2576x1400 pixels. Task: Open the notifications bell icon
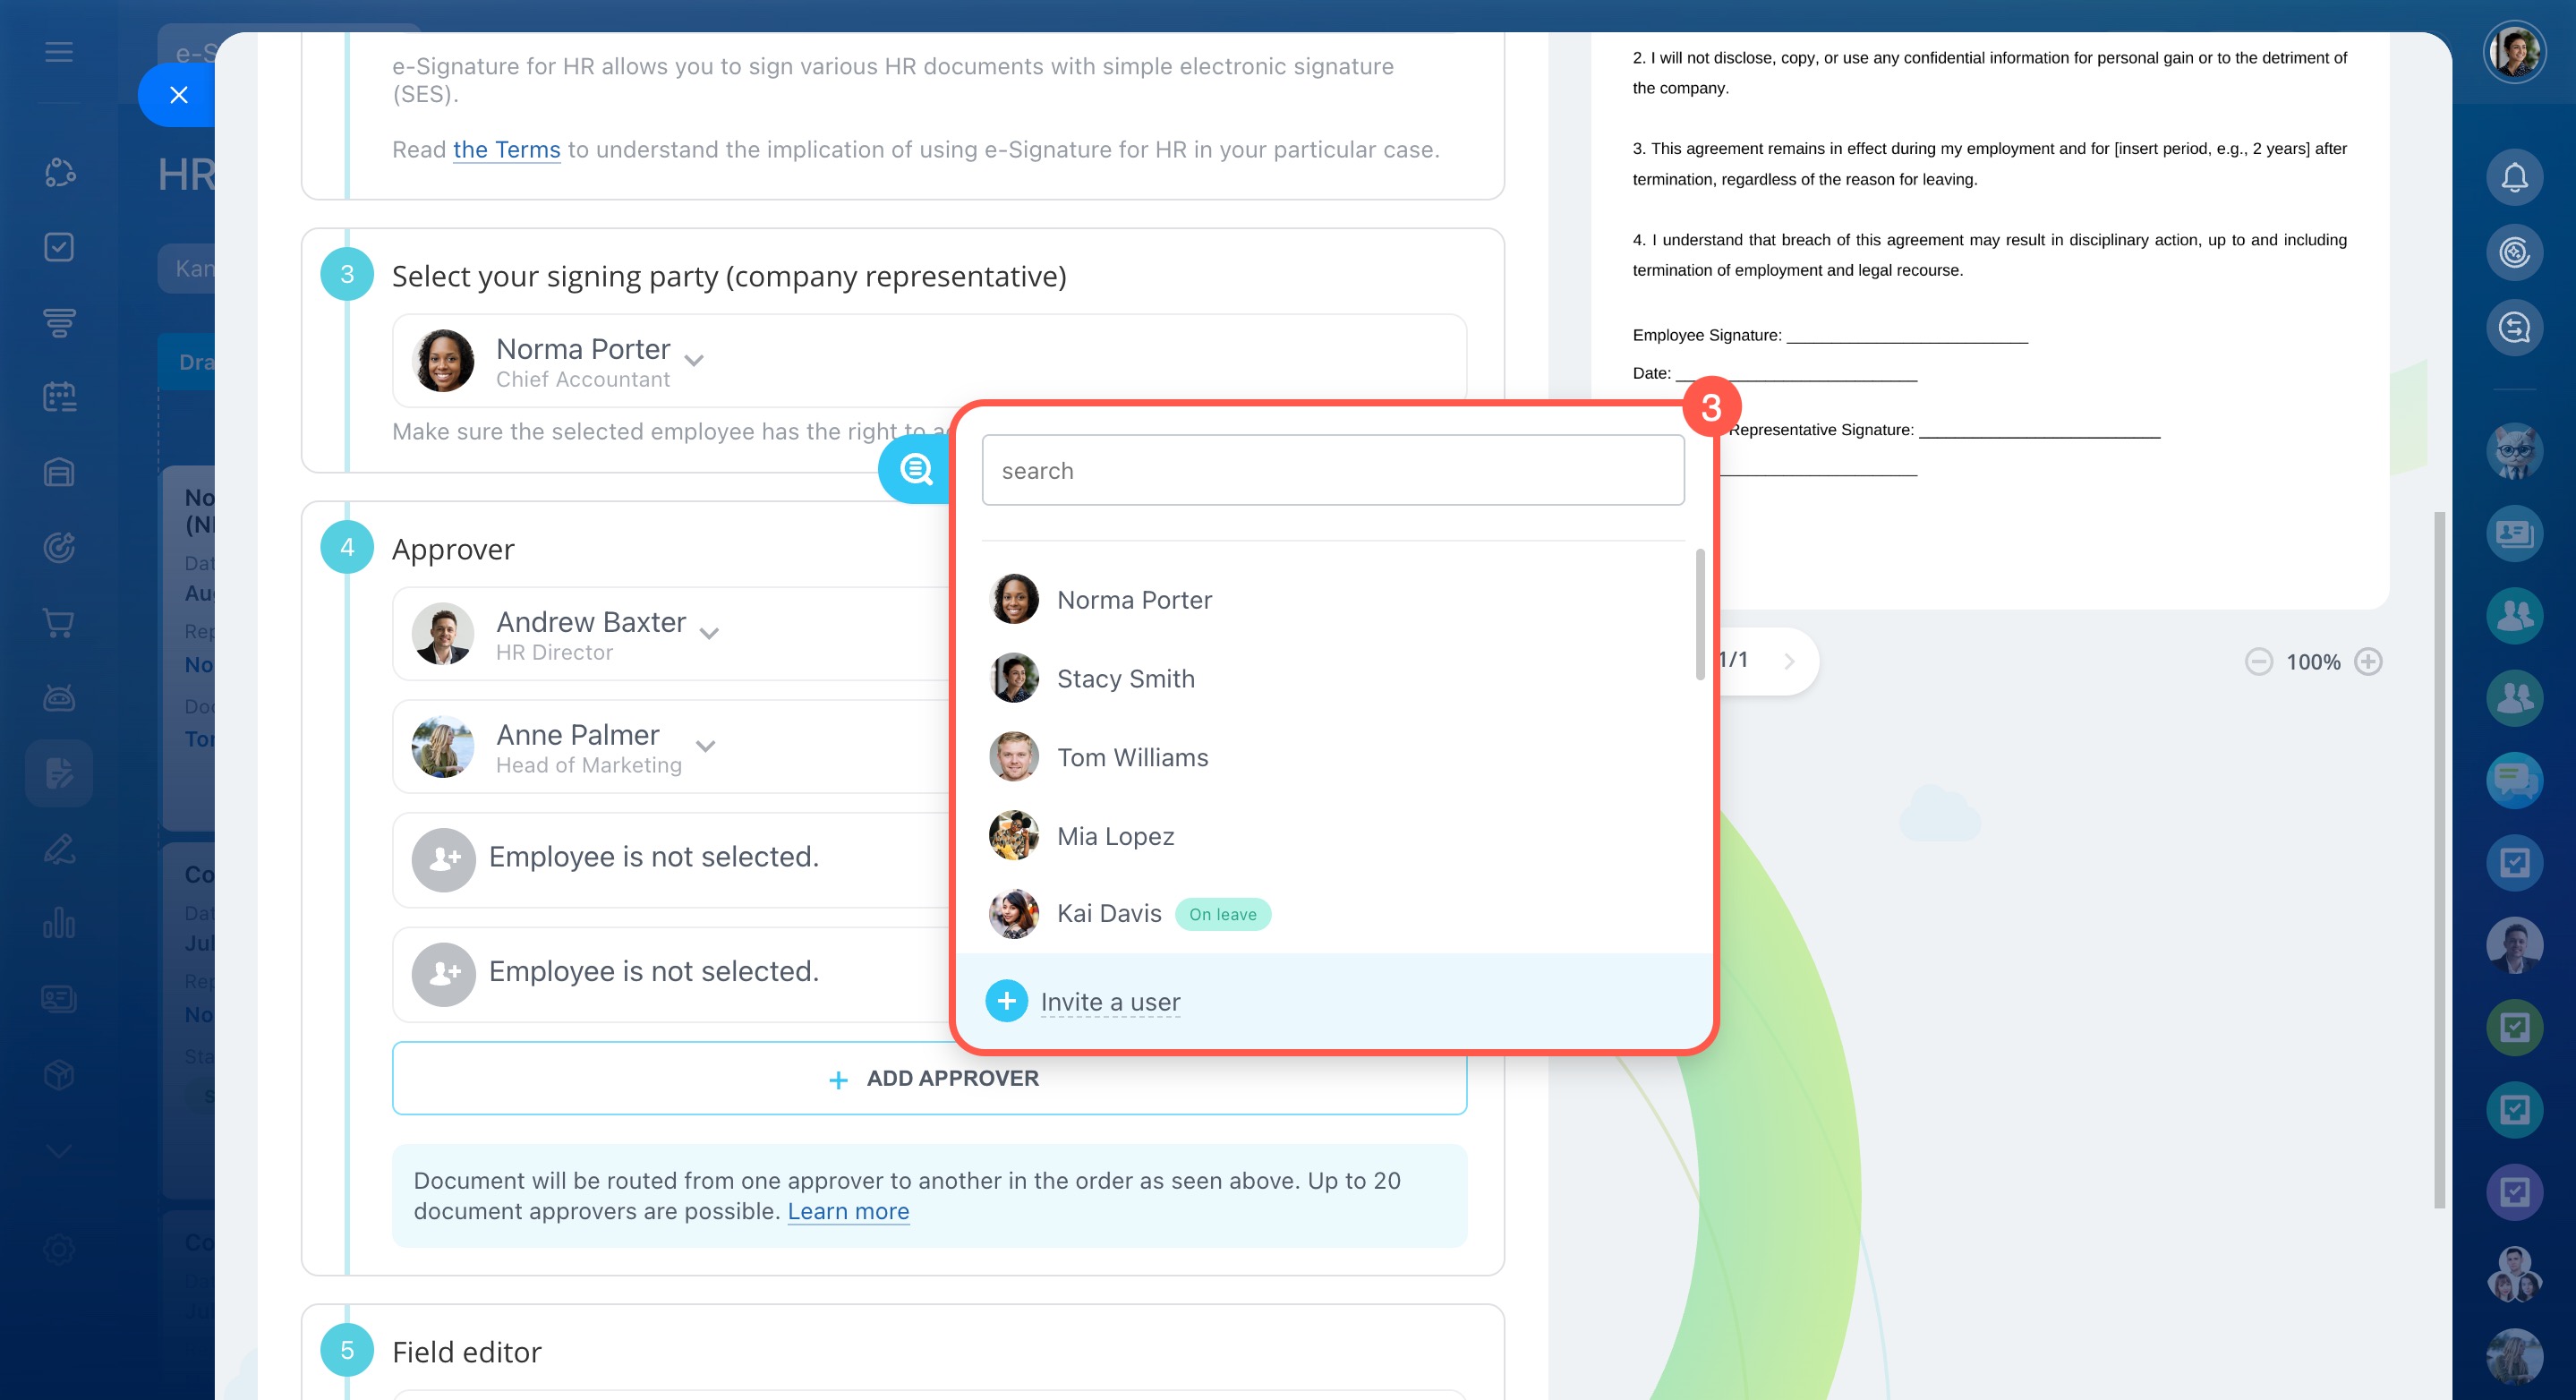pos(2514,177)
